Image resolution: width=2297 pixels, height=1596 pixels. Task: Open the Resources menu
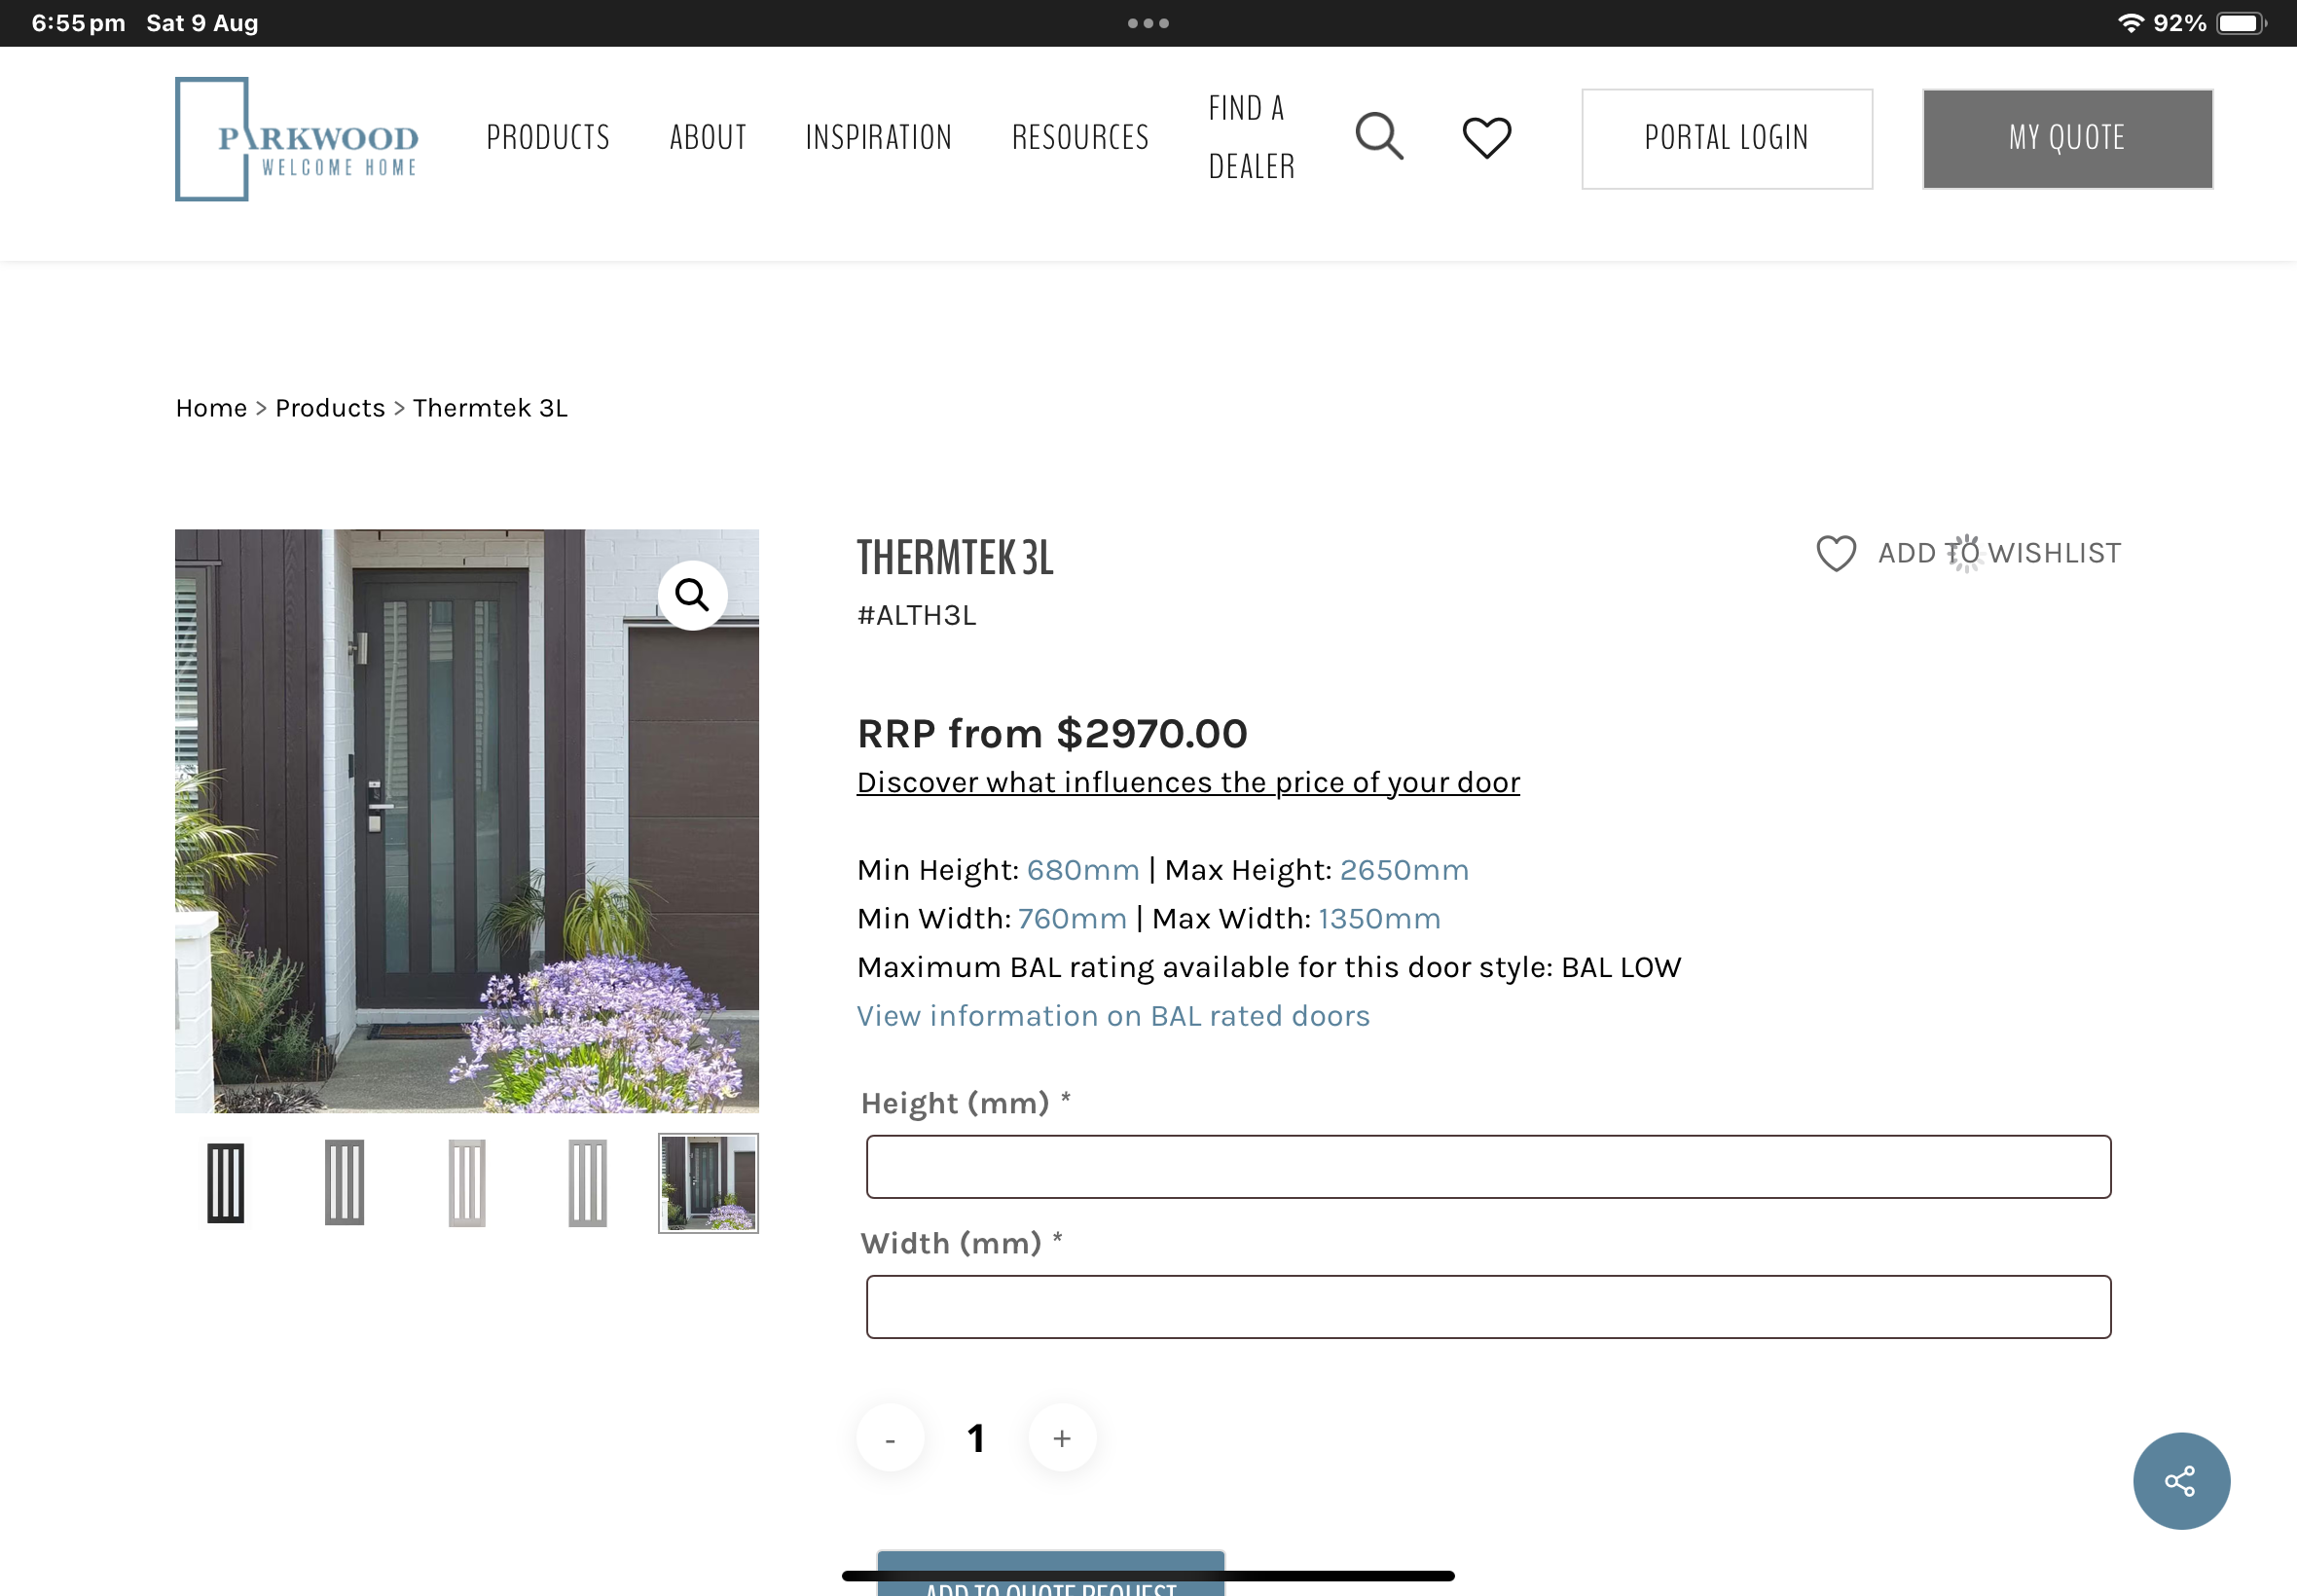click(1081, 137)
